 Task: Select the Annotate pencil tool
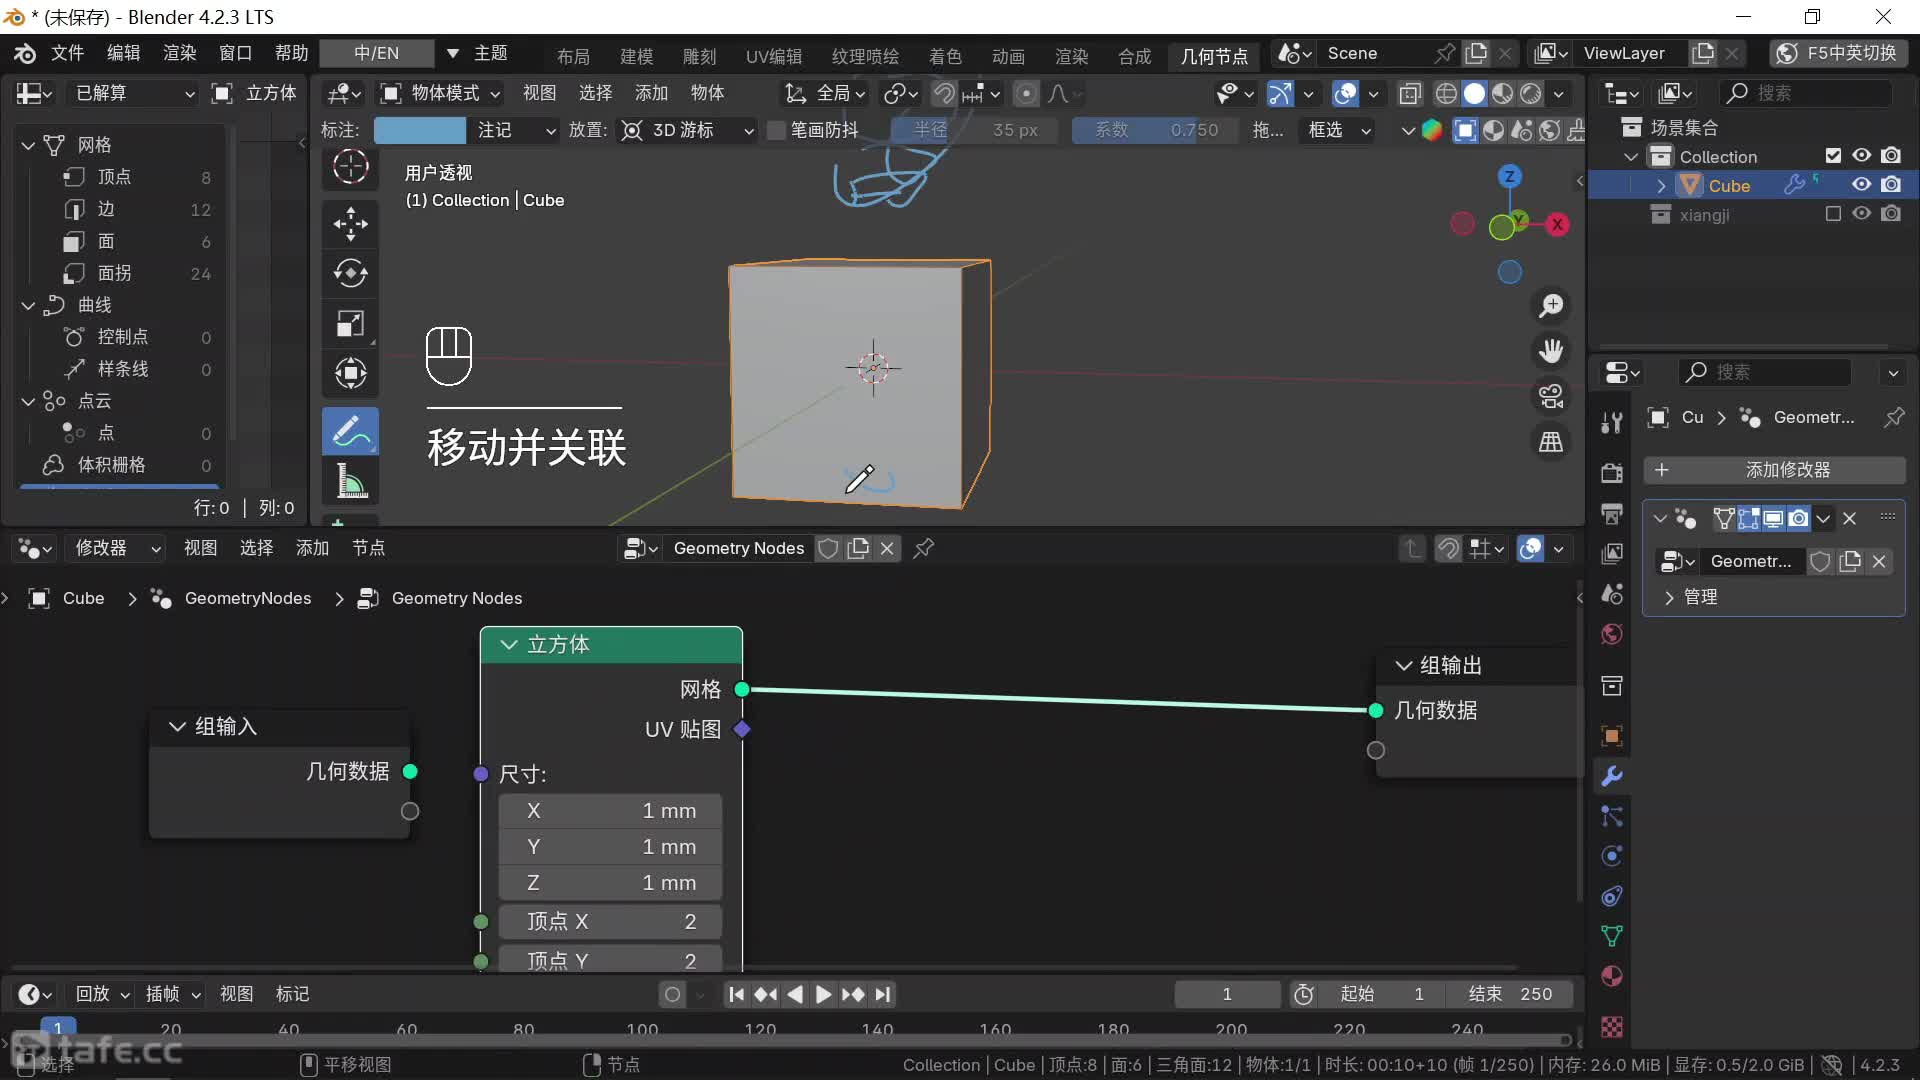350,431
